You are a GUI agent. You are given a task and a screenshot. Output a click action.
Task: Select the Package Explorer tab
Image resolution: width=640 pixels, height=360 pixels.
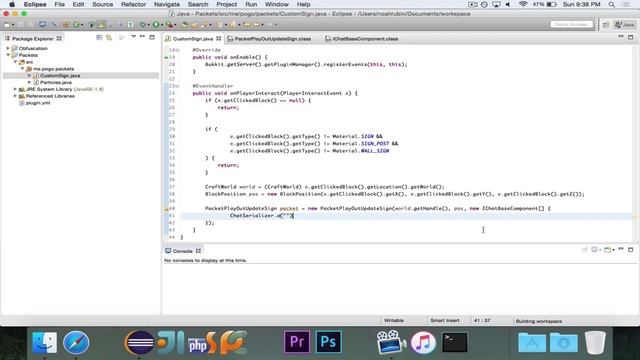33,38
